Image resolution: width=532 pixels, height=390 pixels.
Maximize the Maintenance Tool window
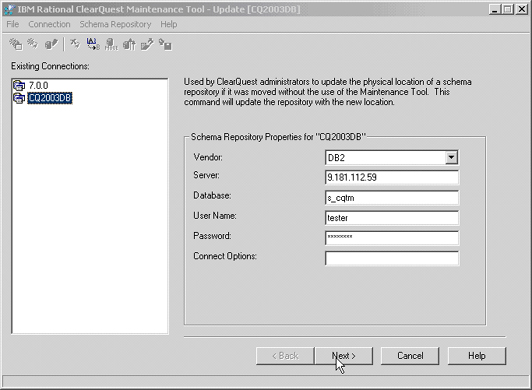[x=508, y=9]
